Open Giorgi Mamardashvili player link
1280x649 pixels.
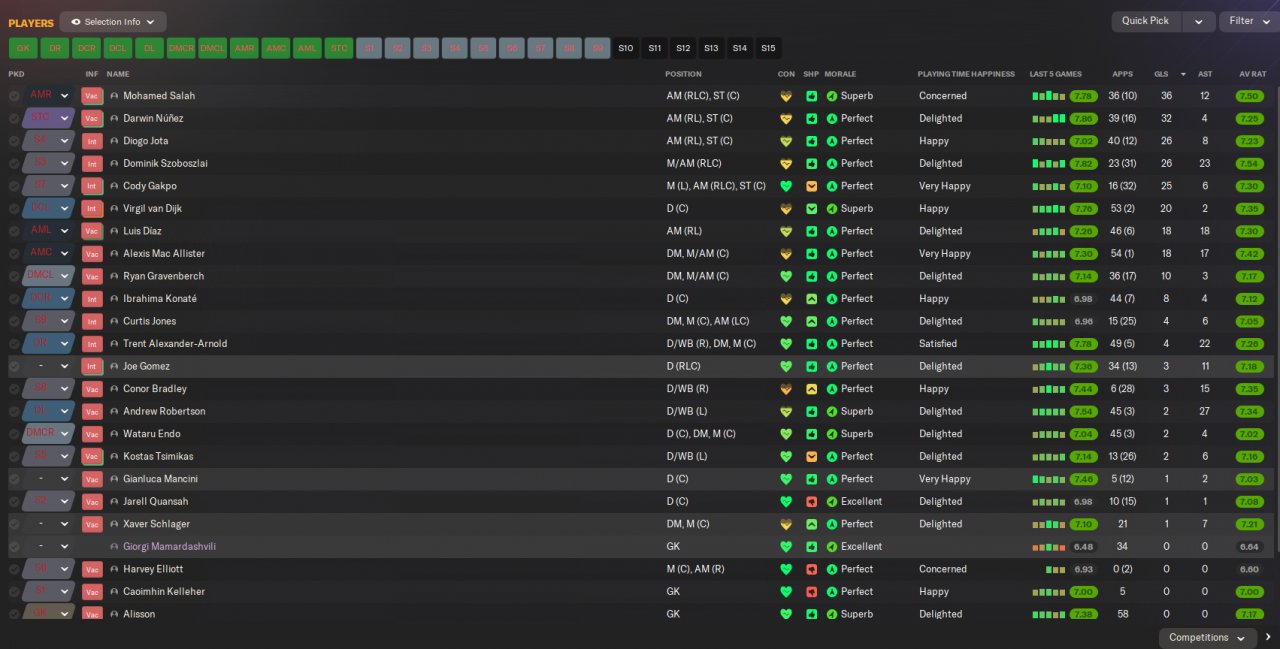169,547
